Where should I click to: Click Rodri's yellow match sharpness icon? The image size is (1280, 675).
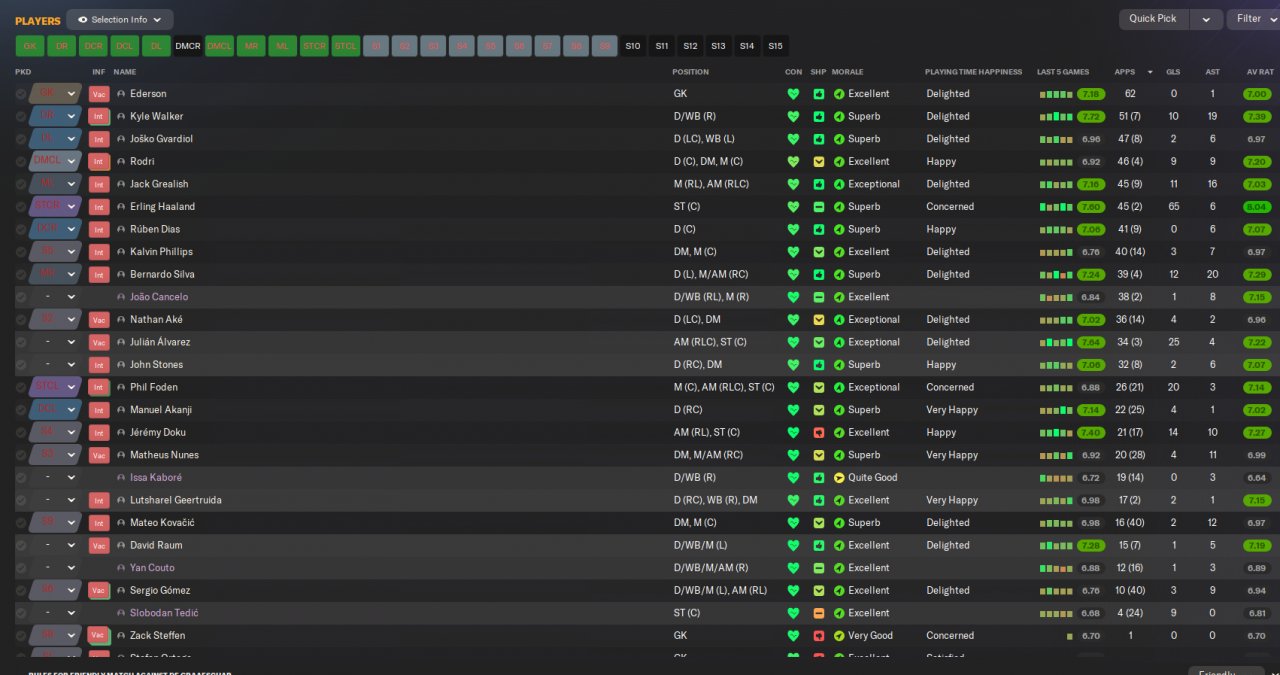tap(818, 162)
